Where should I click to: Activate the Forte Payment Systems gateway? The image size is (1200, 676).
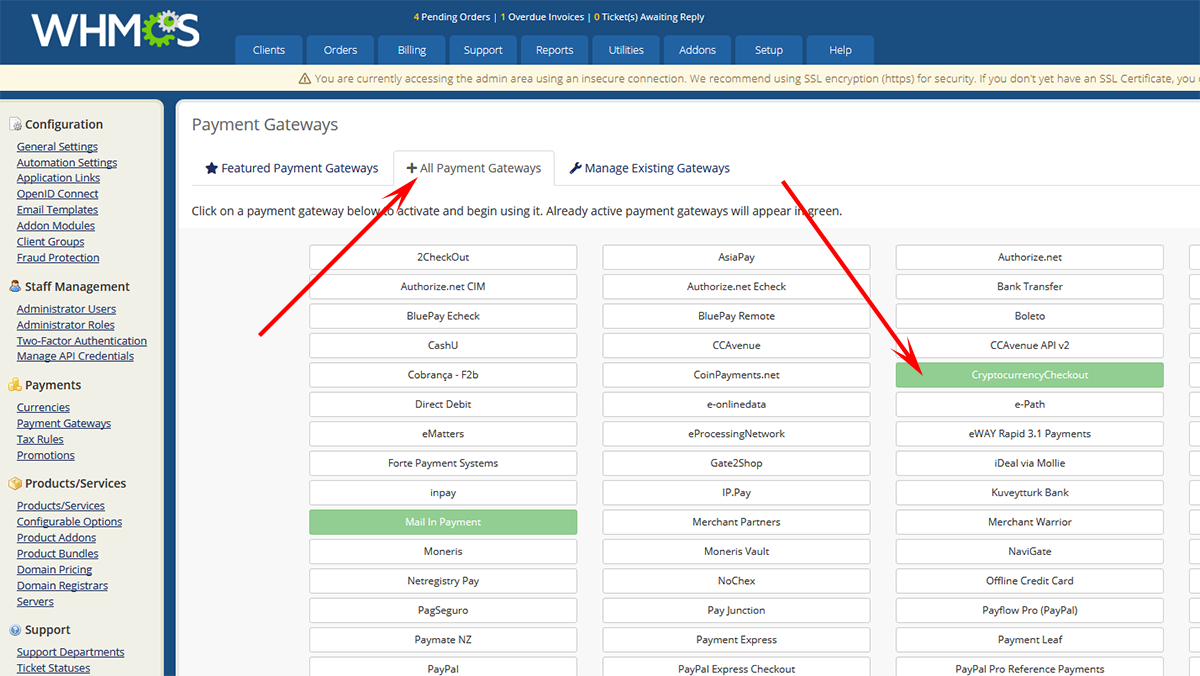coord(443,463)
